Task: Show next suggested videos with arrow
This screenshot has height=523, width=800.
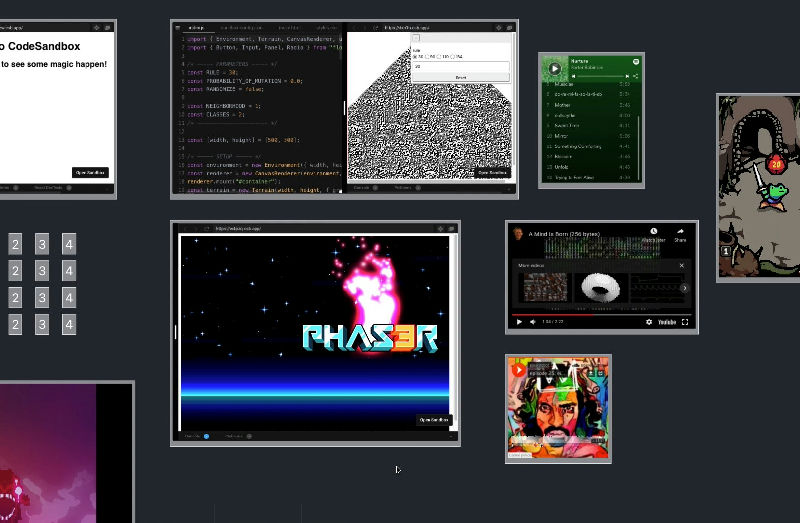Action: 685,288
